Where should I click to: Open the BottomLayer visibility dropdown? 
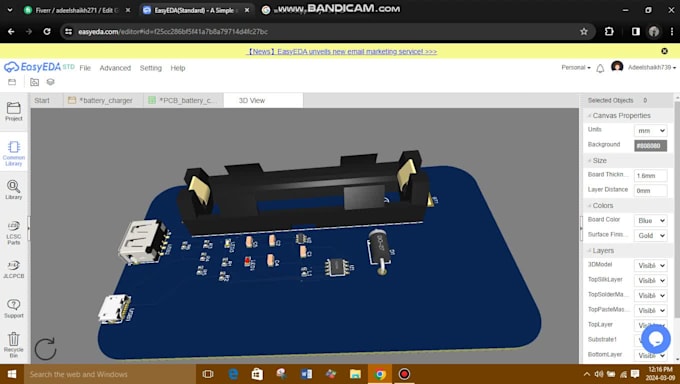(651, 355)
